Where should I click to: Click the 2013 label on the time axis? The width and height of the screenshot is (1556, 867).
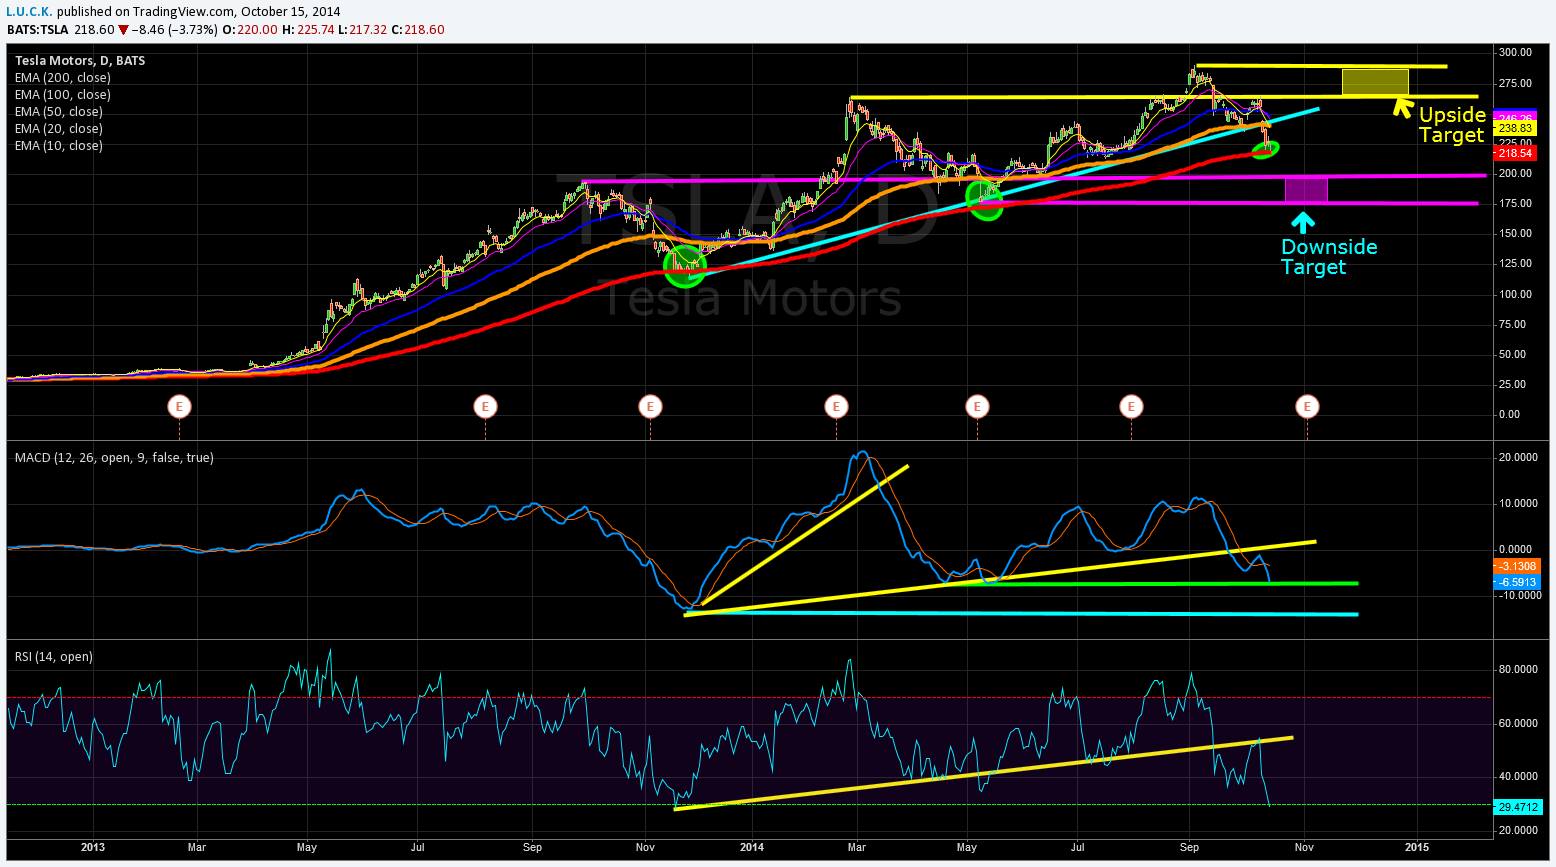(x=92, y=847)
